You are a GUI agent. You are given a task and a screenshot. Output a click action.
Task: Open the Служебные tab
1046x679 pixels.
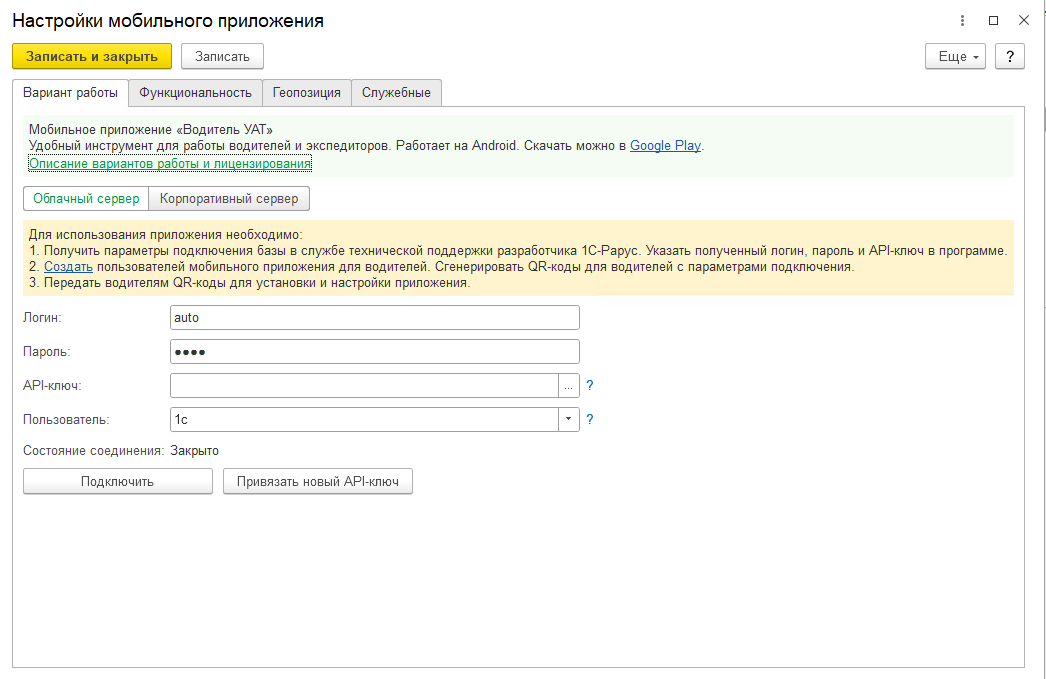click(396, 92)
